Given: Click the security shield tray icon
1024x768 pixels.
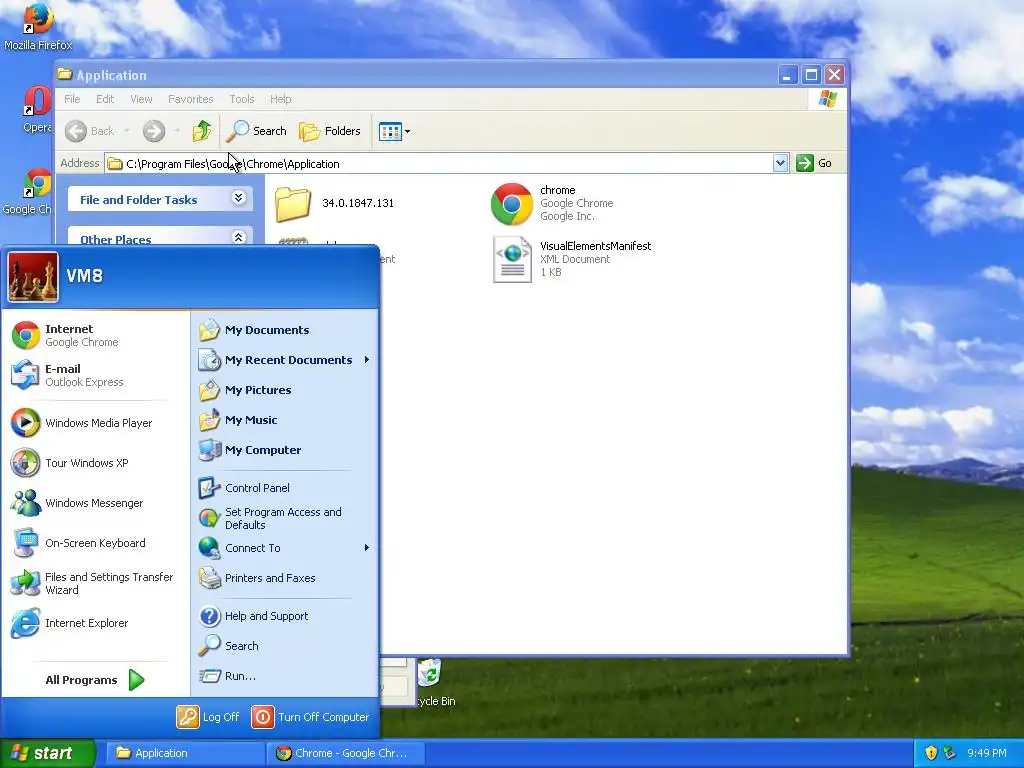Looking at the screenshot, I should coord(931,753).
